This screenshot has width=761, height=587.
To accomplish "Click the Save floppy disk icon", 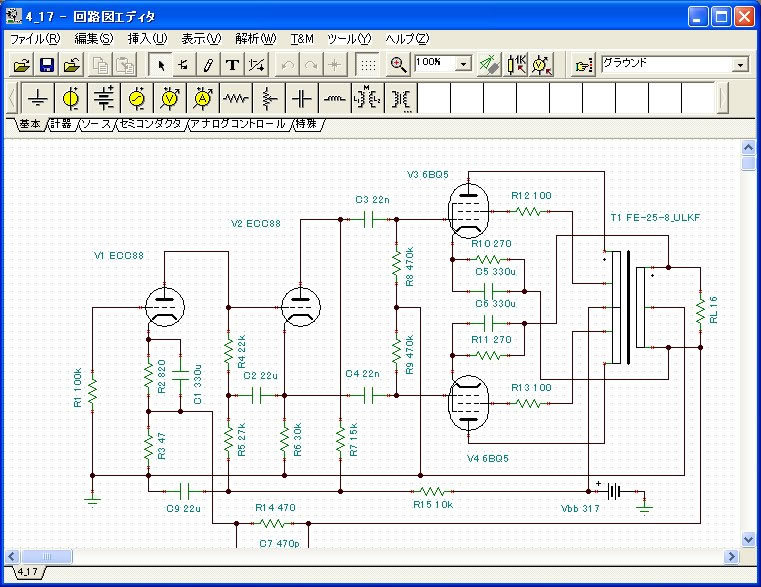I will click(x=46, y=65).
